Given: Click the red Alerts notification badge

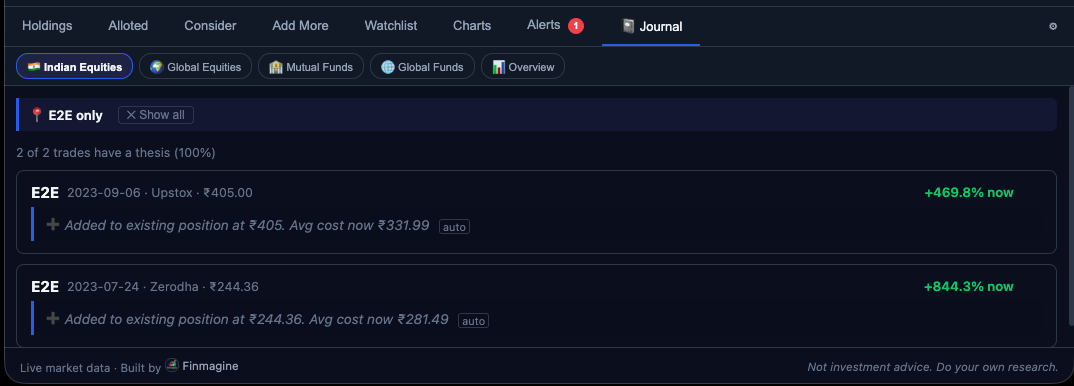Looking at the screenshot, I should click(576, 26).
